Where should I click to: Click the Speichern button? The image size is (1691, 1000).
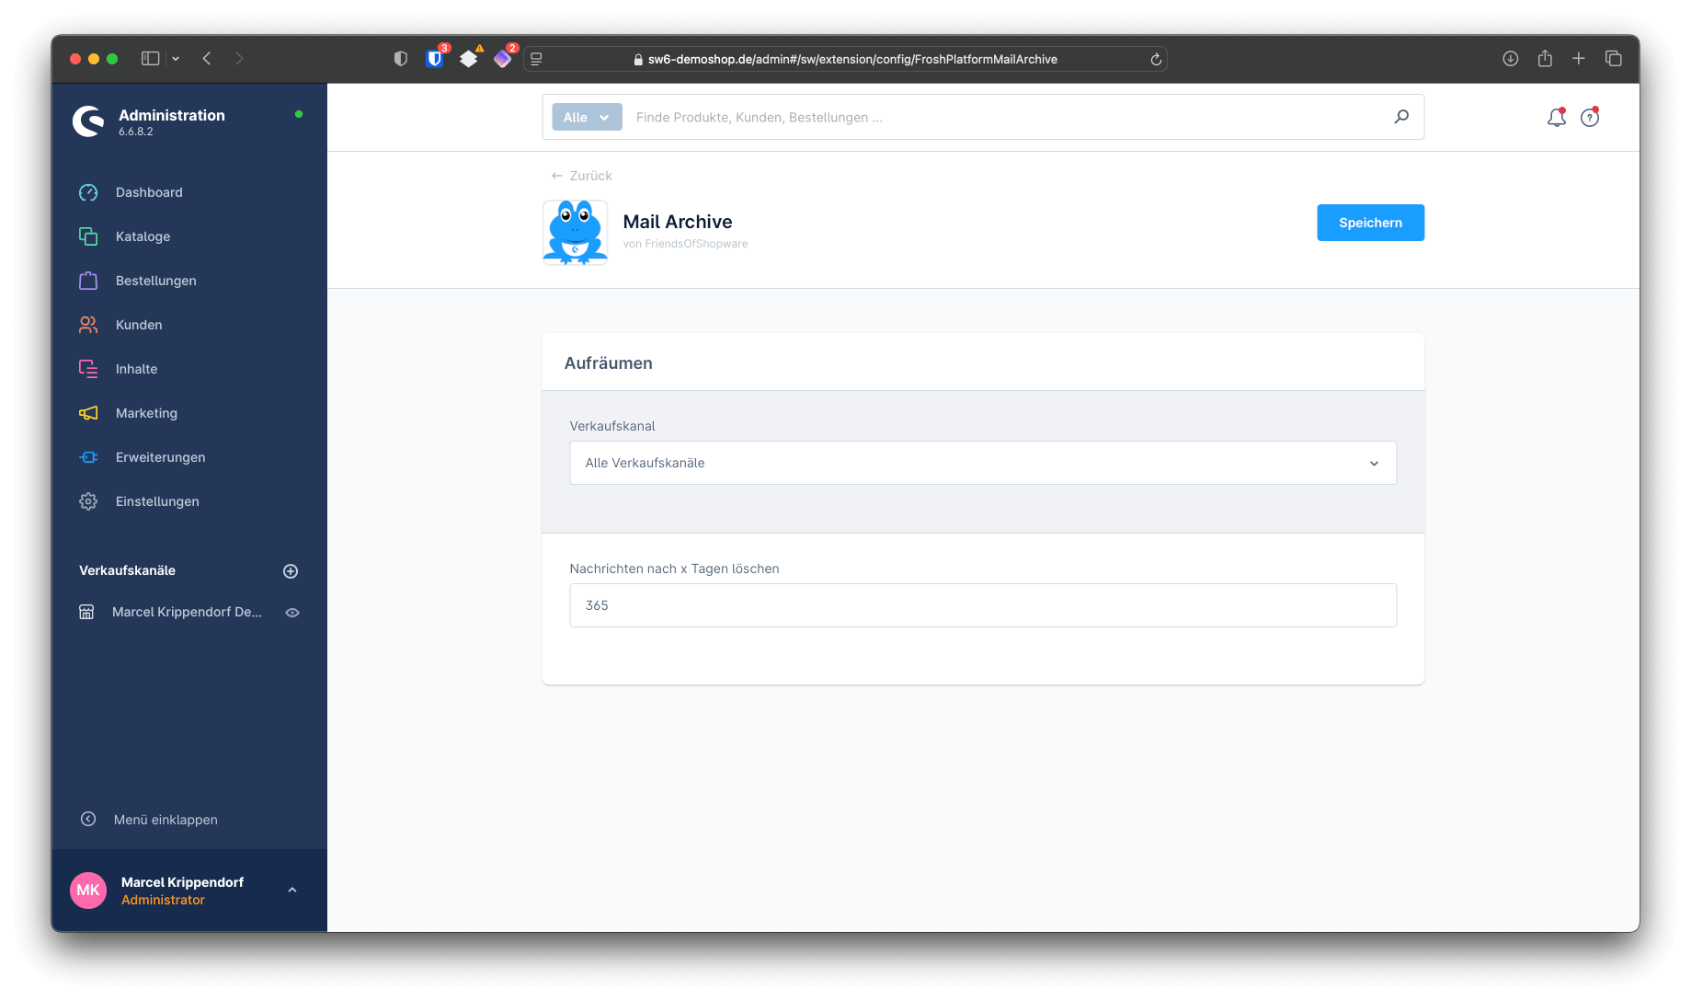[1370, 222]
